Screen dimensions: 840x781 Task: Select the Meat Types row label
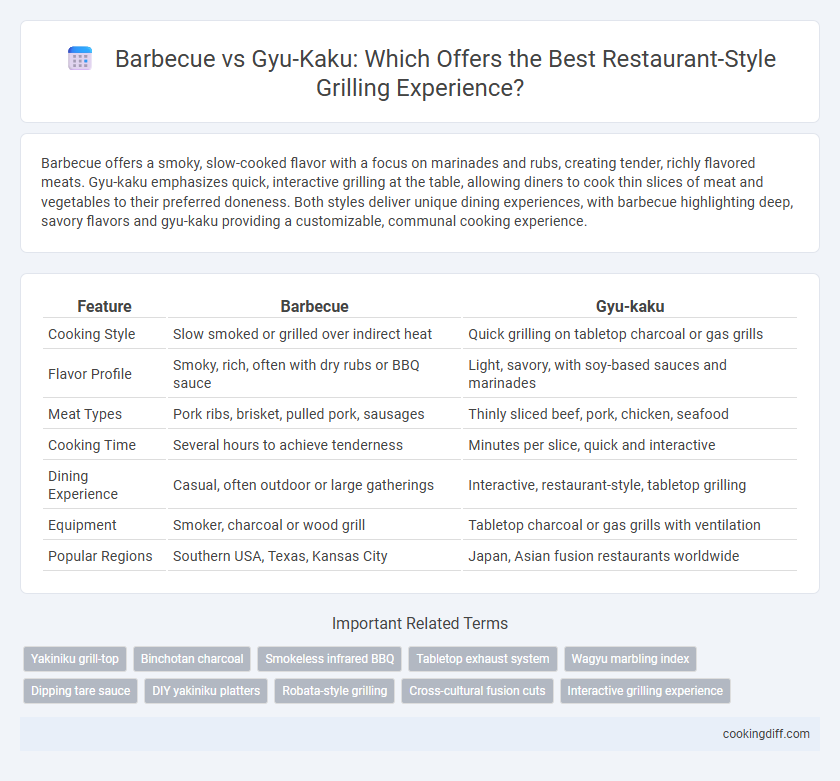click(85, 414)
